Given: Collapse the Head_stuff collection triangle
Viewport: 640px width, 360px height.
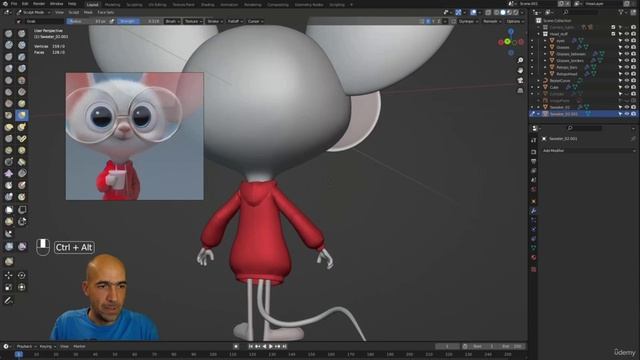Looking at the screenshot, I should (538, 34).
